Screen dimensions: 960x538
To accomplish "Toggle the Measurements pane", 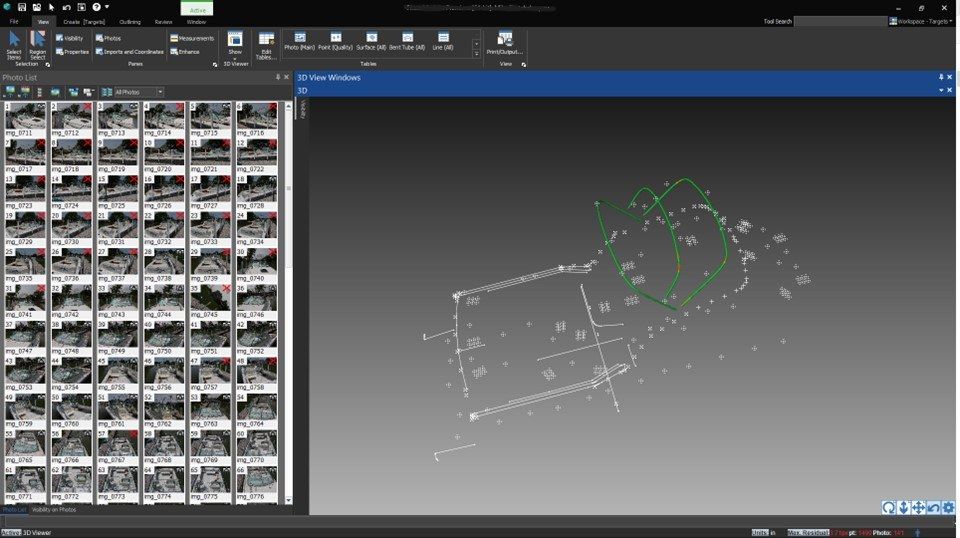I will pos(192,38).
